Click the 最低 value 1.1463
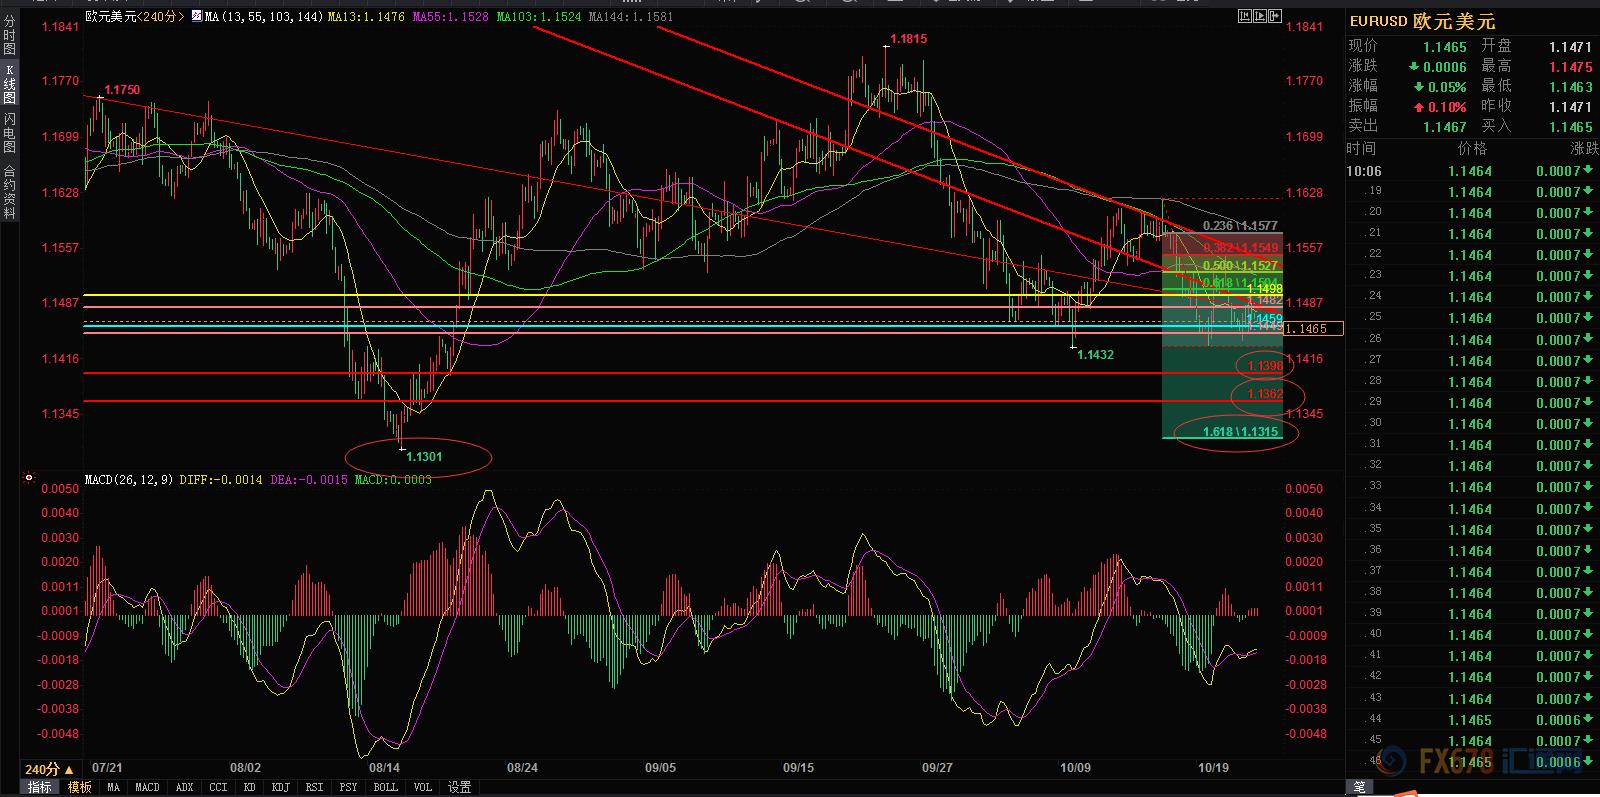Image resolution: width=1600 pixels, height=797 pixels. (1570, 87)
